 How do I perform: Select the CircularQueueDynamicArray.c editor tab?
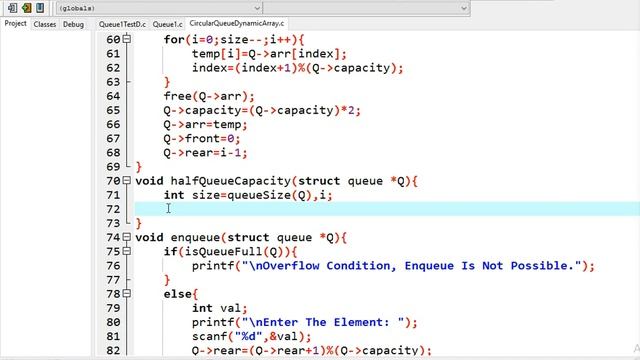[x=237, y=24]
